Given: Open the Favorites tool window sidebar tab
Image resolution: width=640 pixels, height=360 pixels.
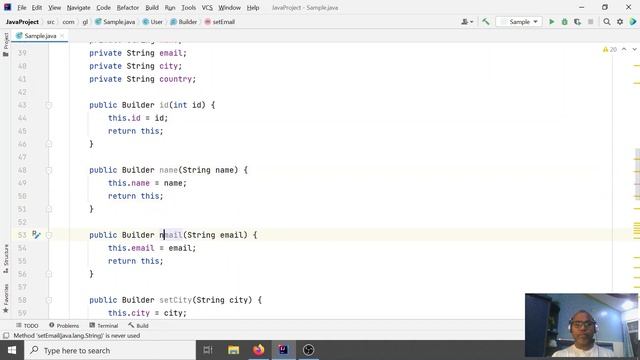Looking at the screenshot, I should click(x=6, y=298).
